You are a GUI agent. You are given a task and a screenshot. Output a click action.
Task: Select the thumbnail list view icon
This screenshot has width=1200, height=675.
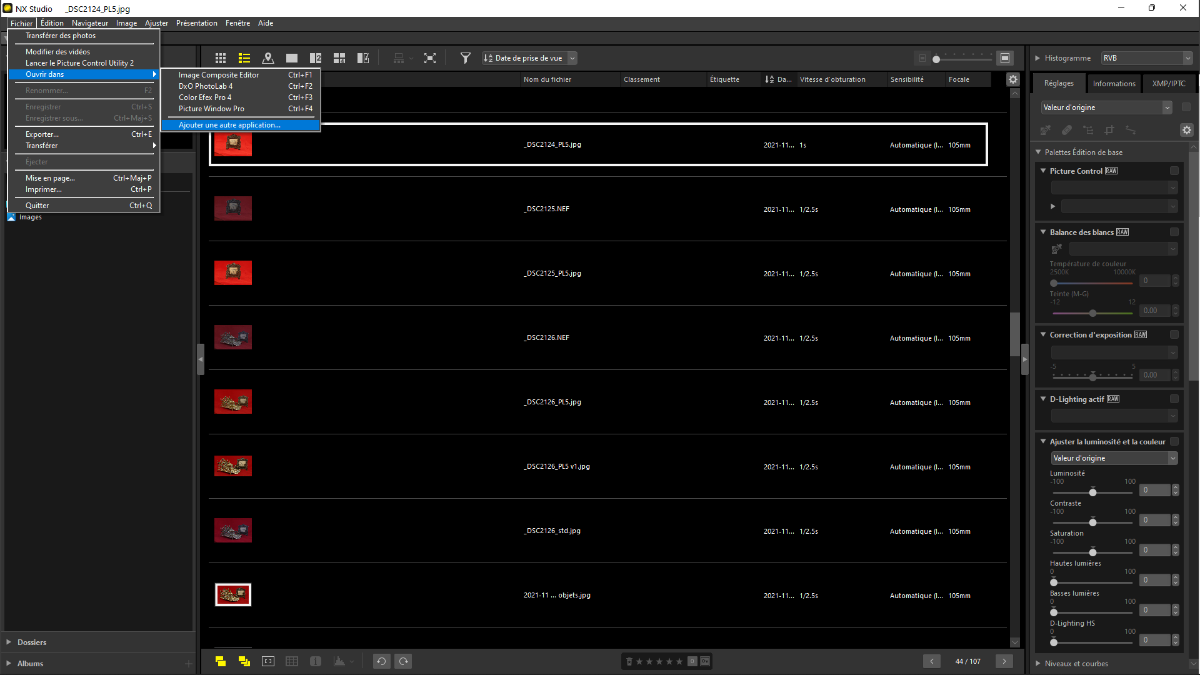pyautogui.click(x=244, y=58)
